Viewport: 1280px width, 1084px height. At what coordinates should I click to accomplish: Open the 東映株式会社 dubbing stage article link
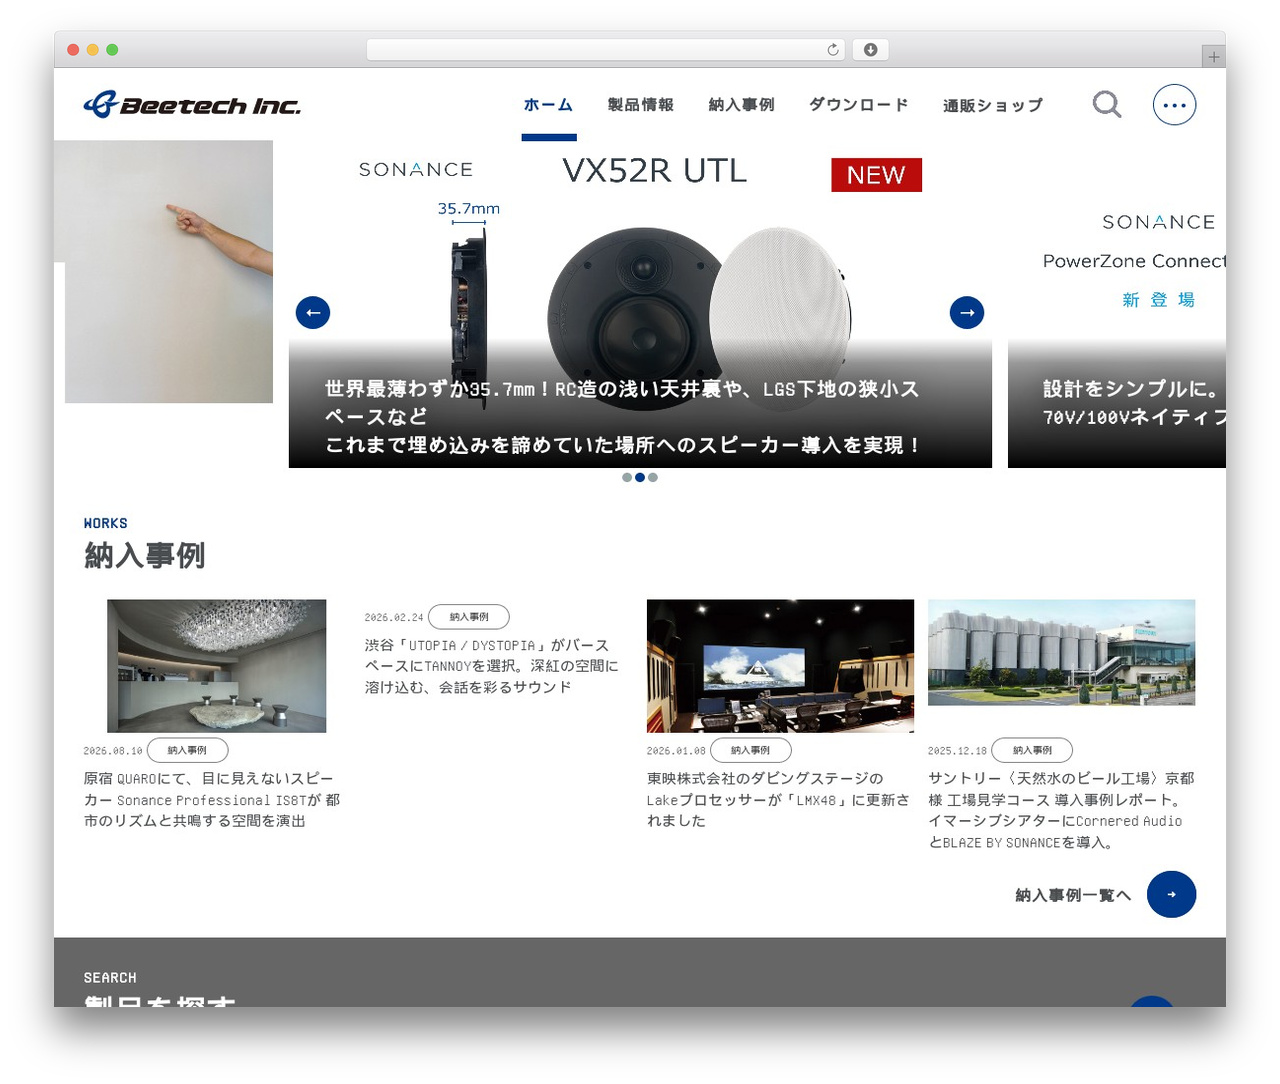(x=778, y=800)
